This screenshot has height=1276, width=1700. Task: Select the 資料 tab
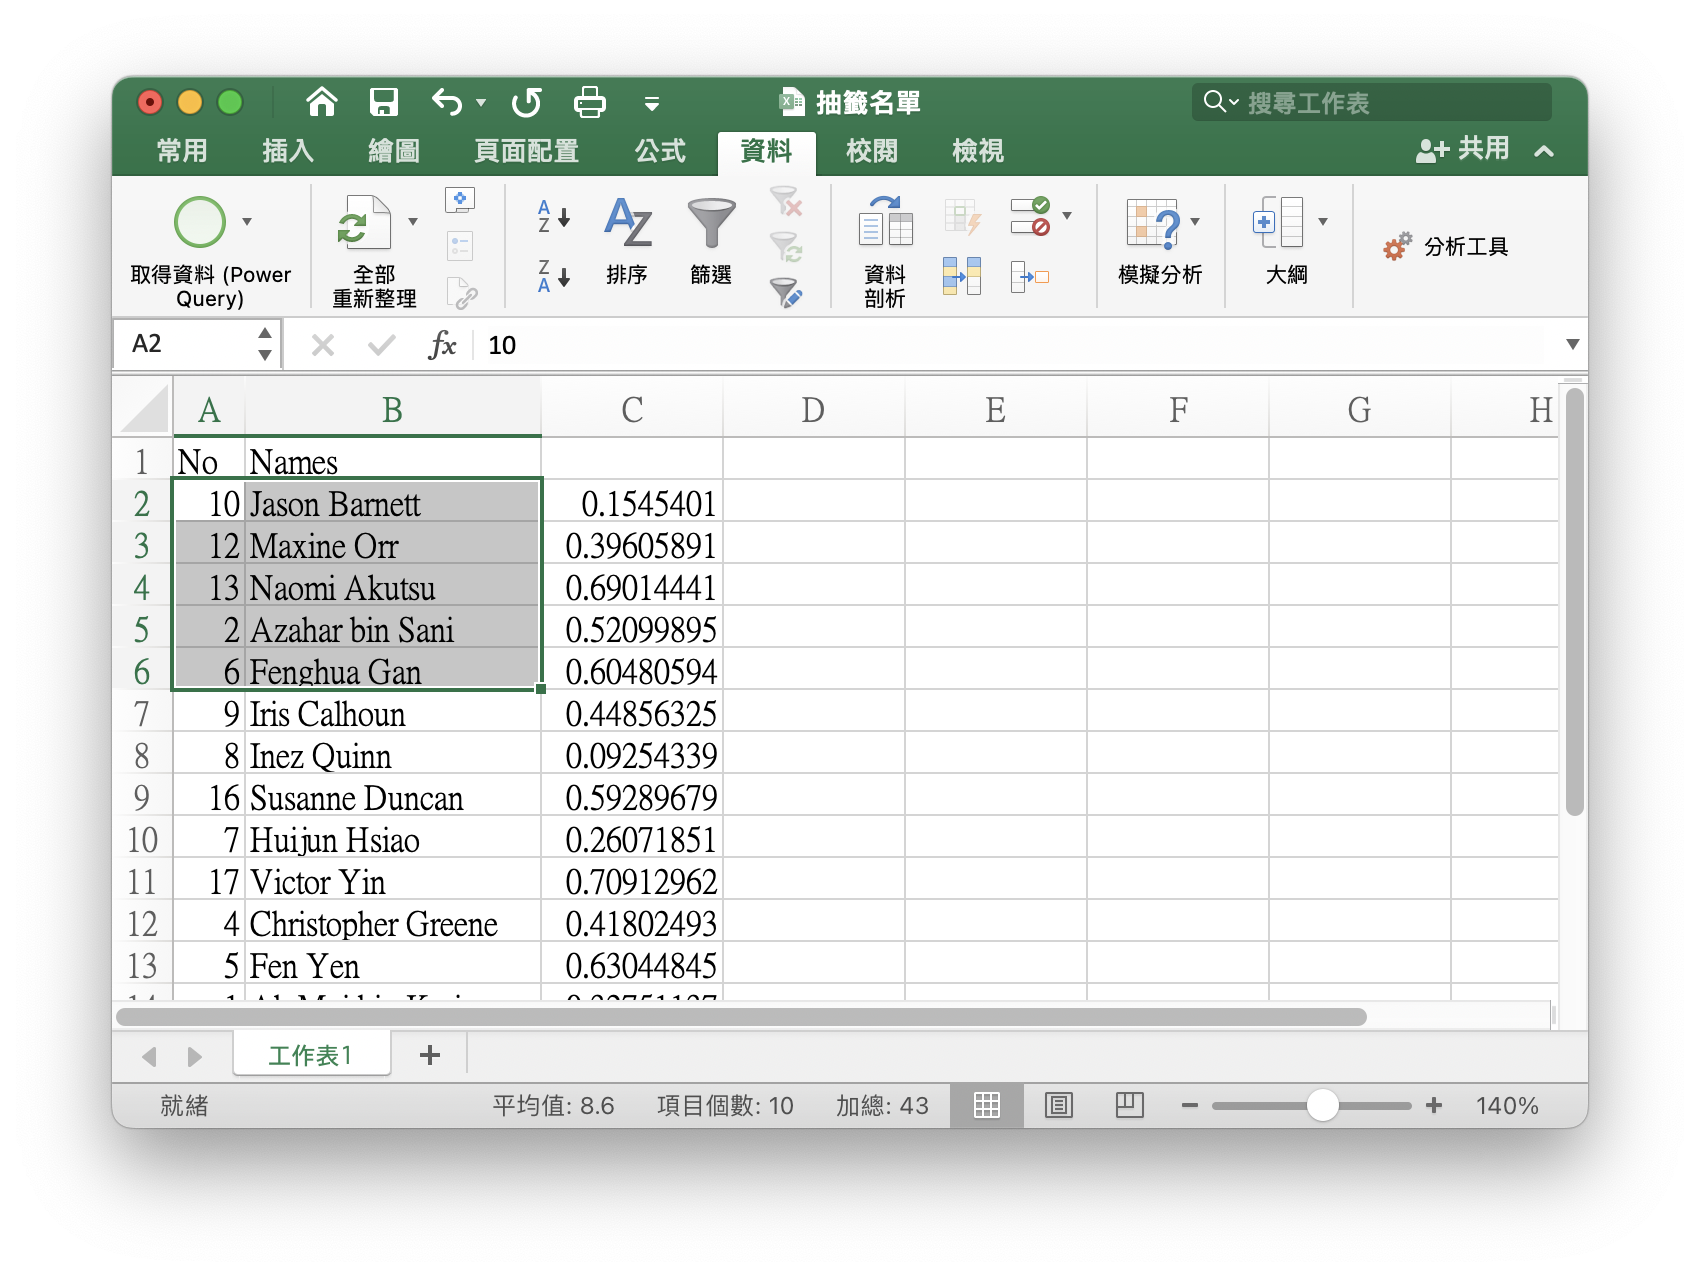[x=766, y=152]
